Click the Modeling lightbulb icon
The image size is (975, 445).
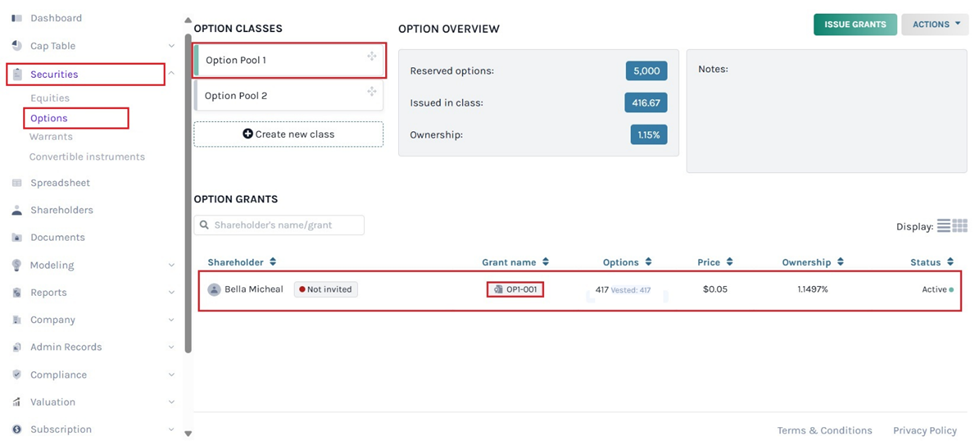17,265
